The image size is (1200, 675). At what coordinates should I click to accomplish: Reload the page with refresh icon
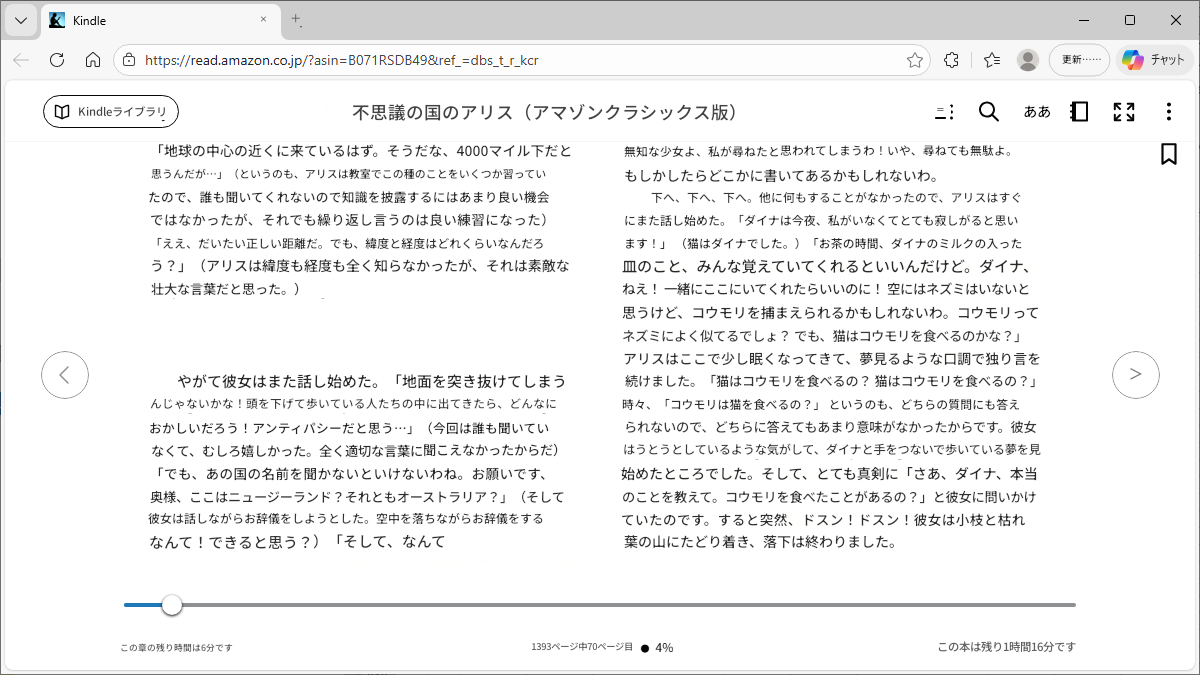[x=57, y=60]
